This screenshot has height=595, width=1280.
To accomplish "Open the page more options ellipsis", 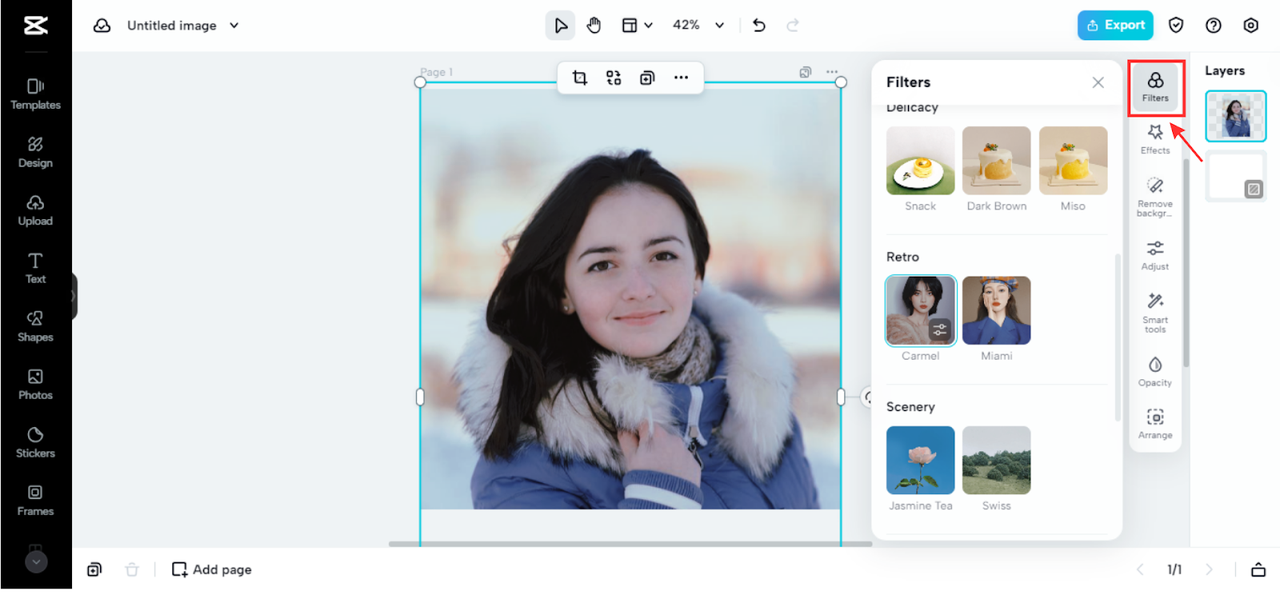I will tap(832, 72).
